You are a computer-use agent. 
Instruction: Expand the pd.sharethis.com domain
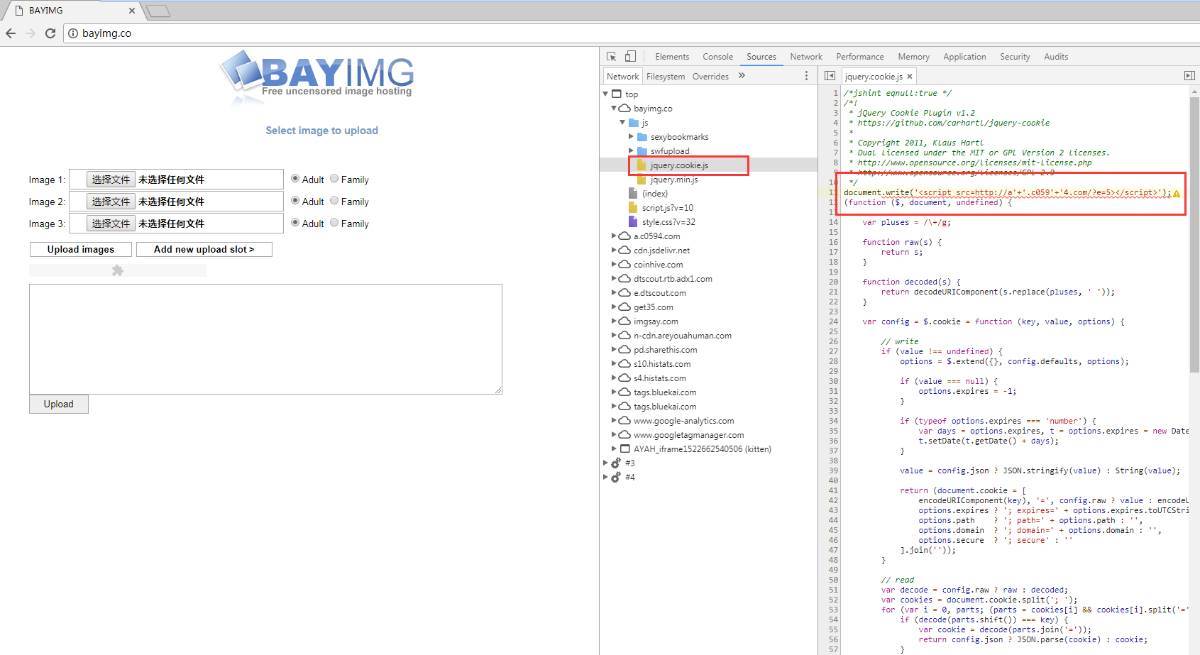614,350
